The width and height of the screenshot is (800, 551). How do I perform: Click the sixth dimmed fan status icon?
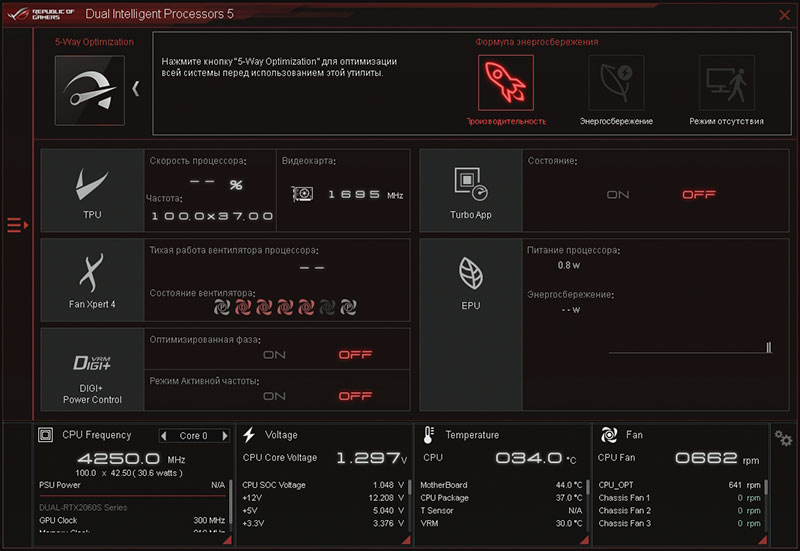click(327, 307)
